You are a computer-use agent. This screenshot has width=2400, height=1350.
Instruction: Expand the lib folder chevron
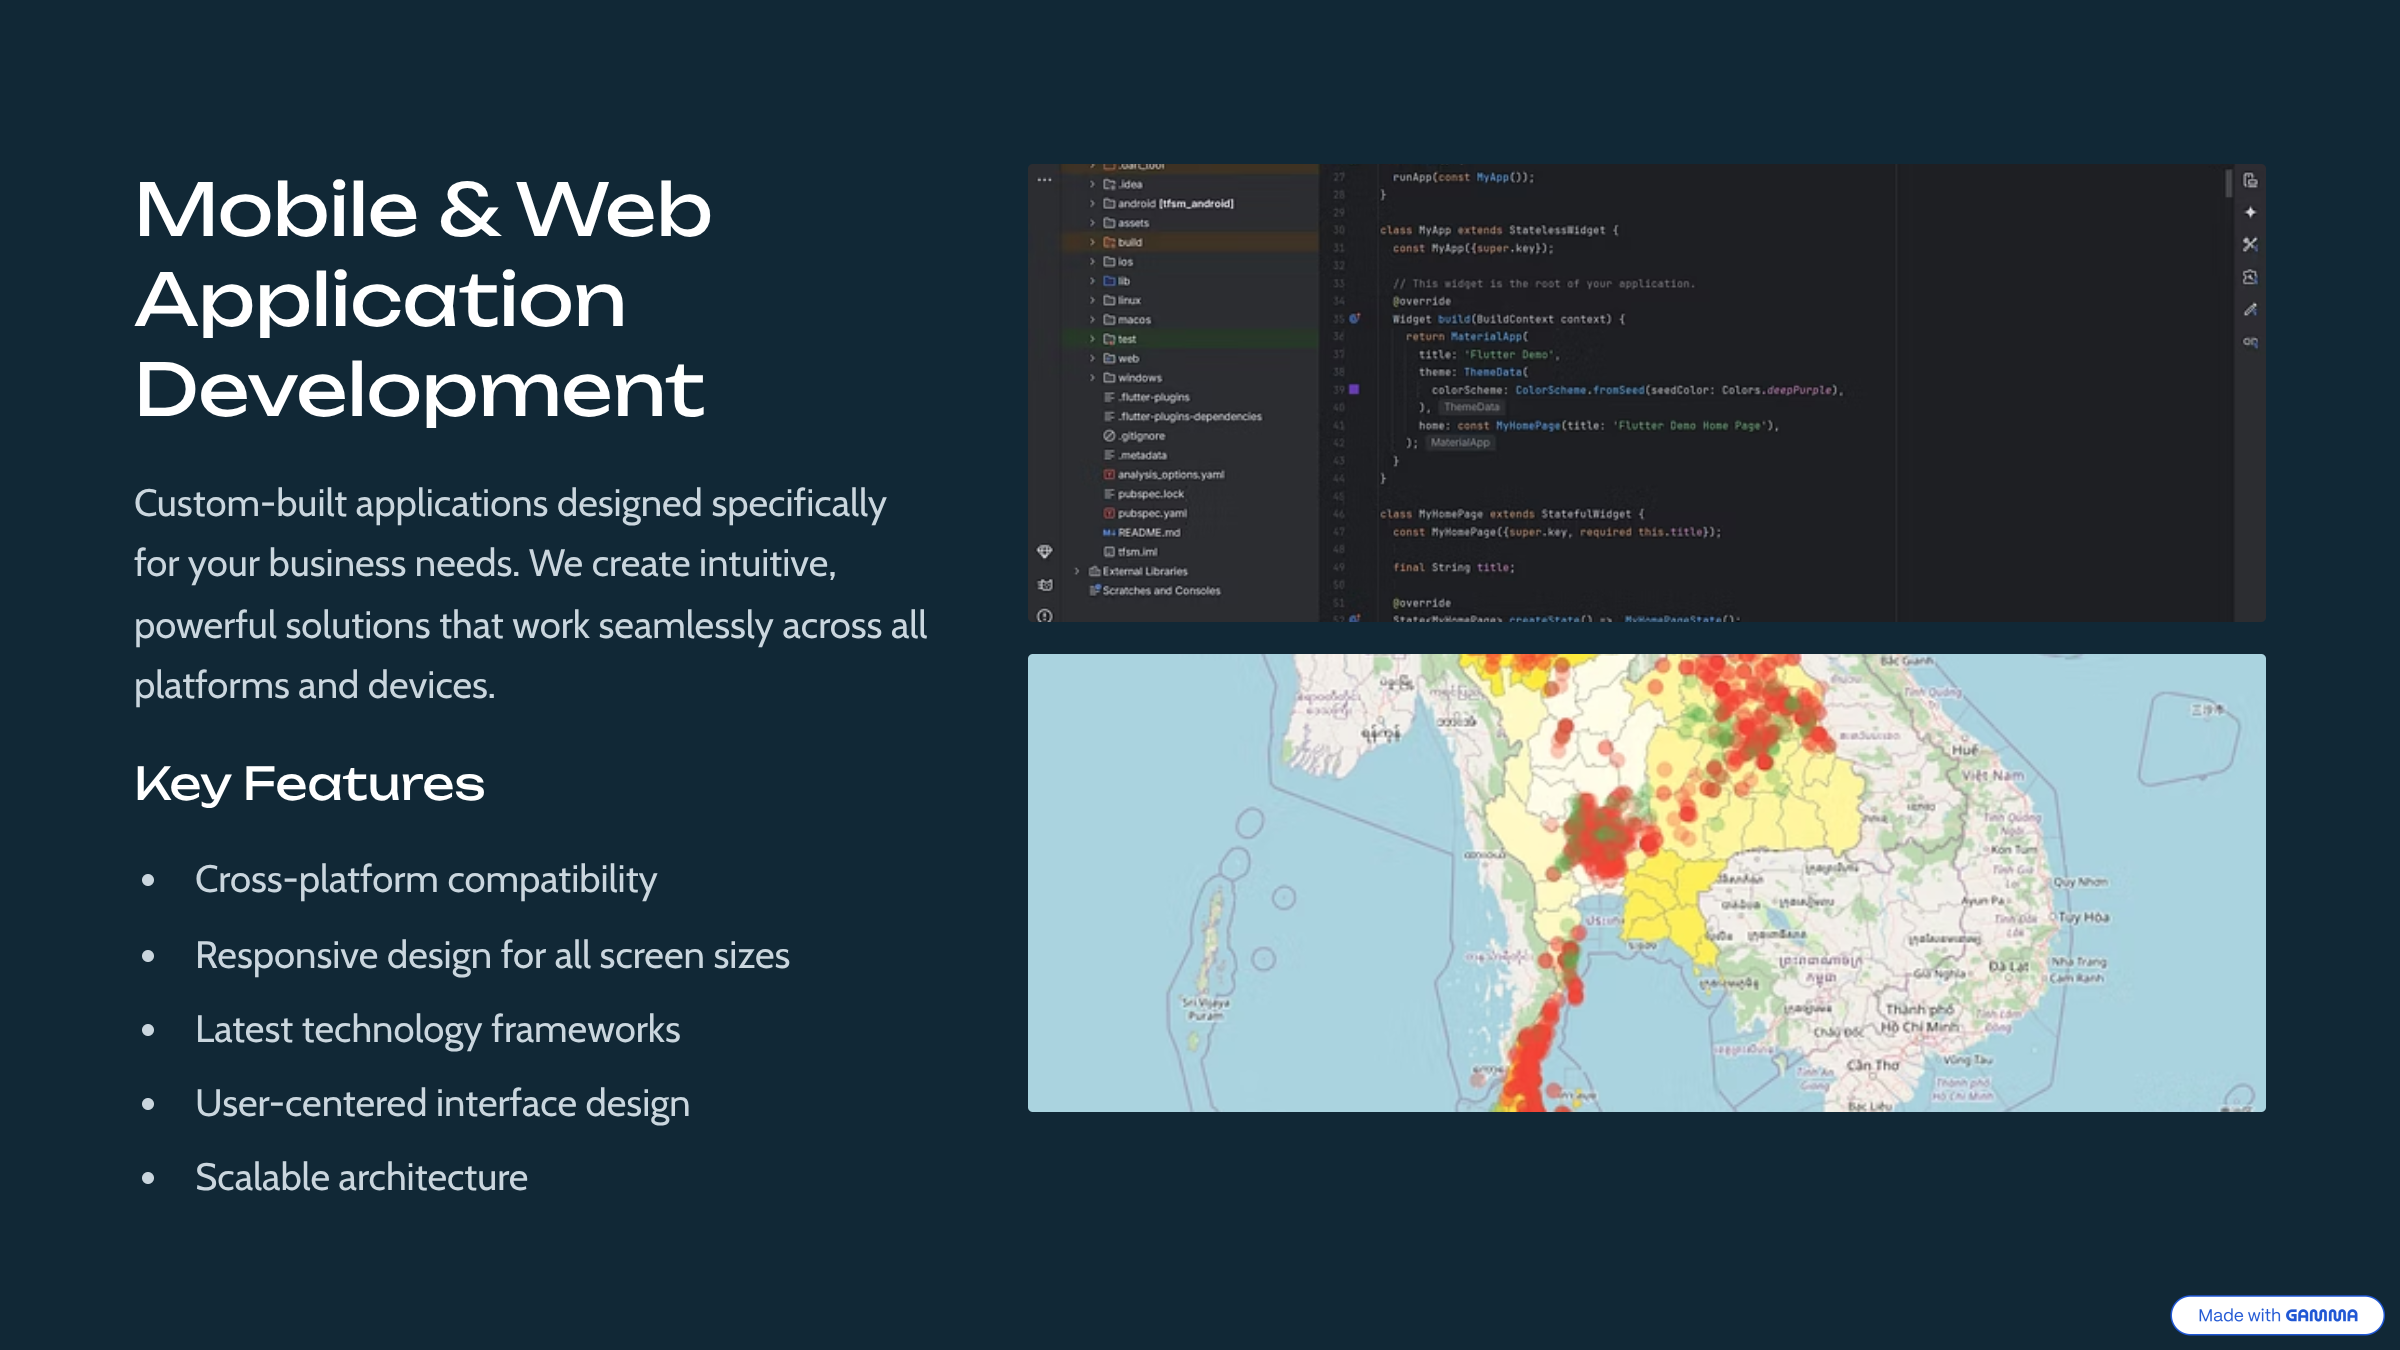pyautogui.click(x=1092, y=281)
